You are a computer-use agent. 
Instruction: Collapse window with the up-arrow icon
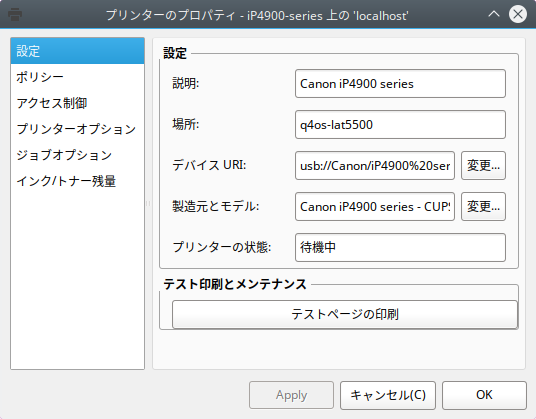[x=494, y=14]
